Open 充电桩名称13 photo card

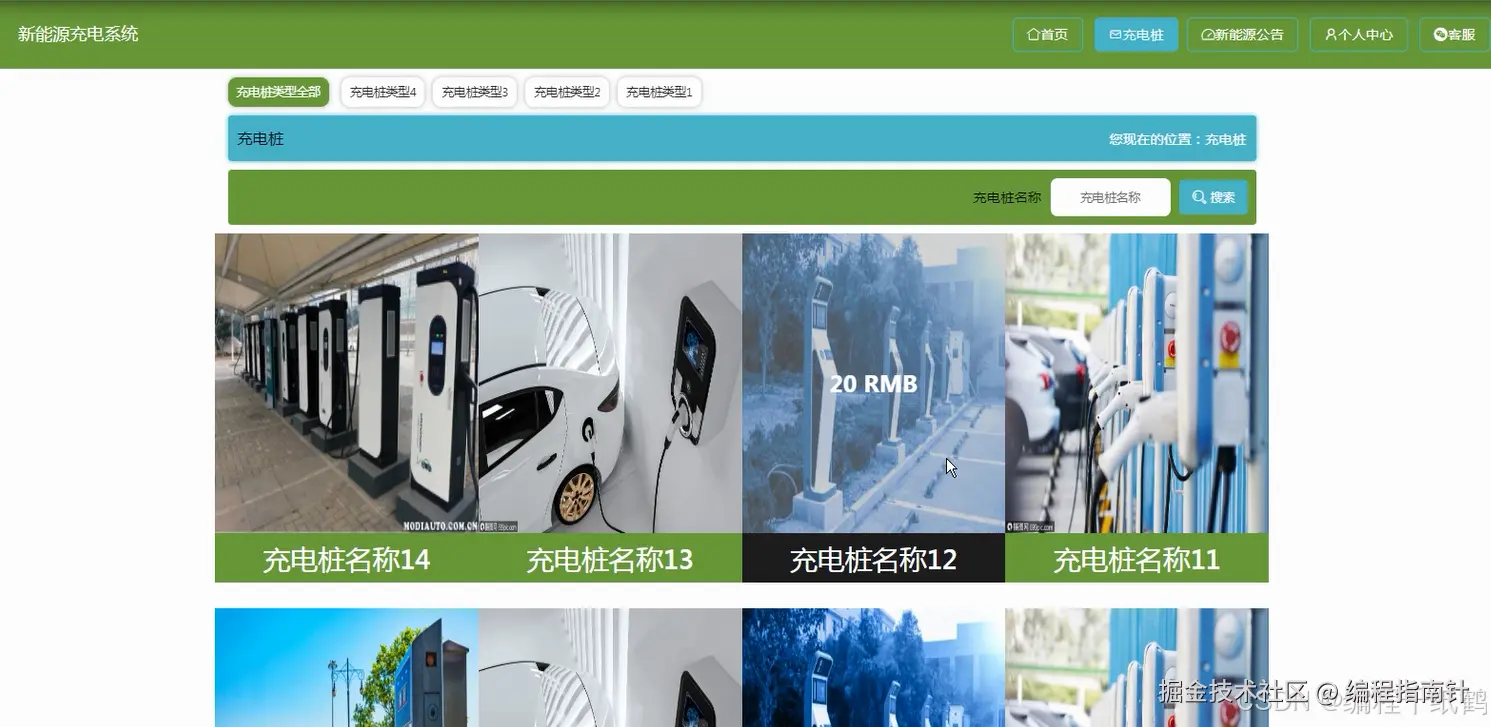[x=610, y=383]
